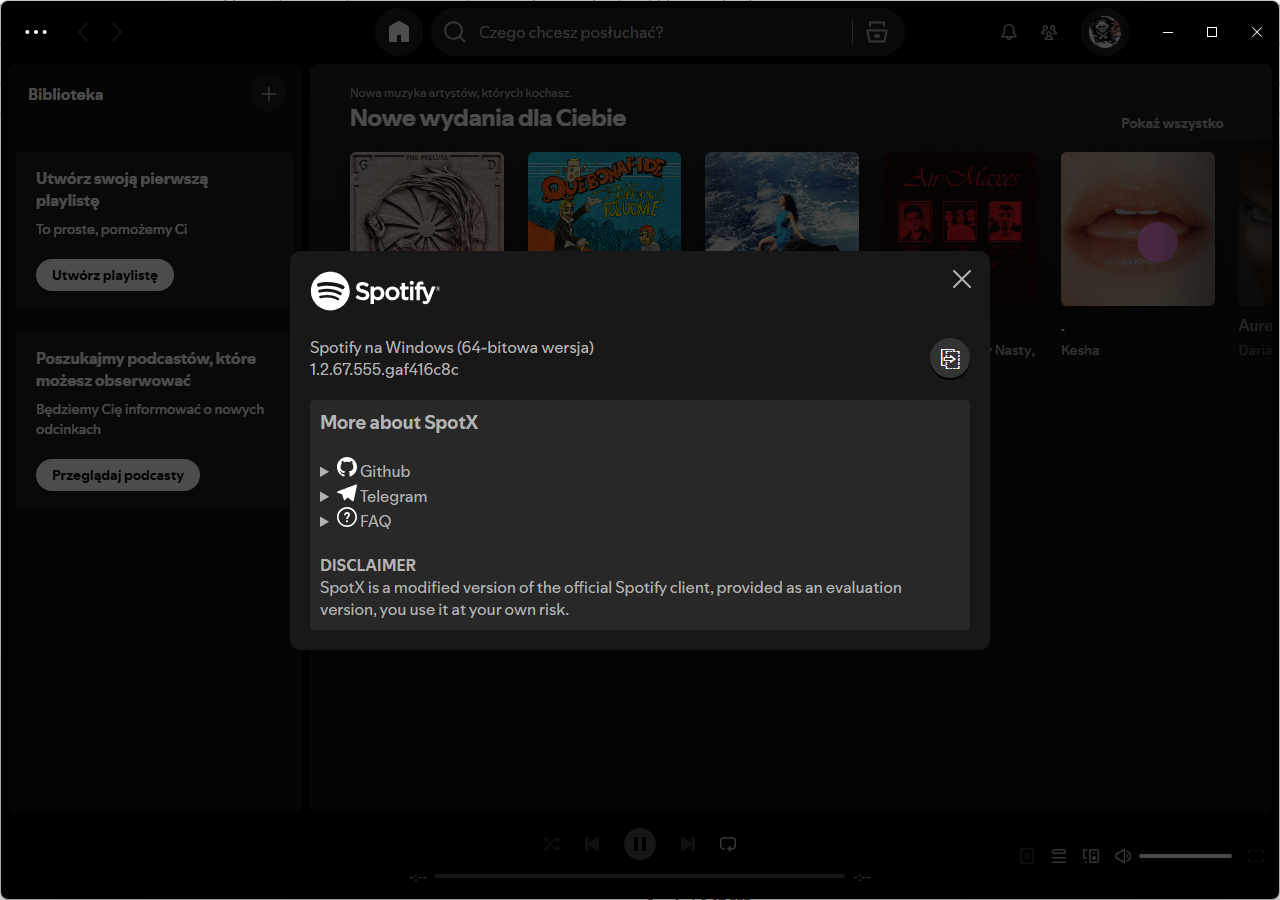Pause playback with the center button
Image resolution: width=1280 pixels, height=900 pixels.
click(x=640, y=844)
